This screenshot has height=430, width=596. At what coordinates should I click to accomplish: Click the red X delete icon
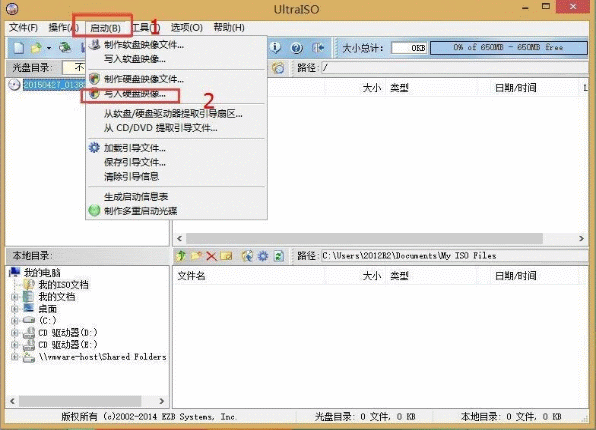211,256
